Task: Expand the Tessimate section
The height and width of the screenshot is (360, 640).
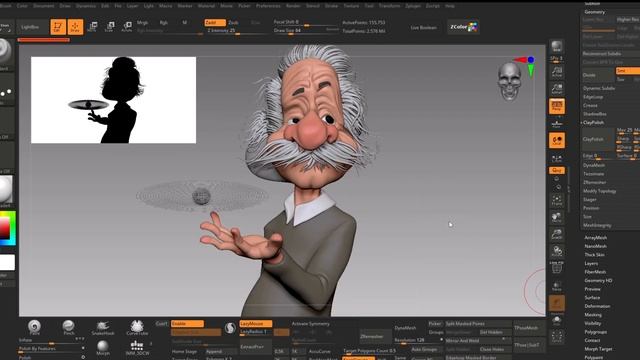Action: click(593, 174)
